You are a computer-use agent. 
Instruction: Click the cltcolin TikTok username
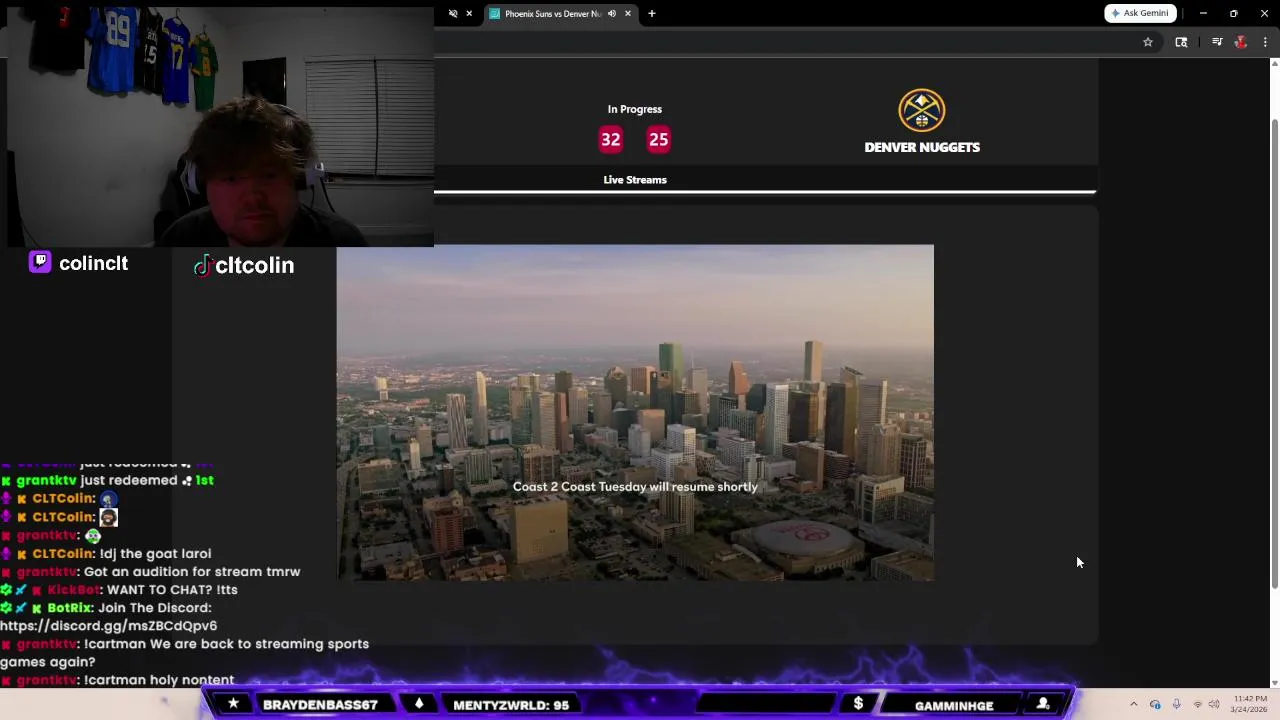point(255,265)
